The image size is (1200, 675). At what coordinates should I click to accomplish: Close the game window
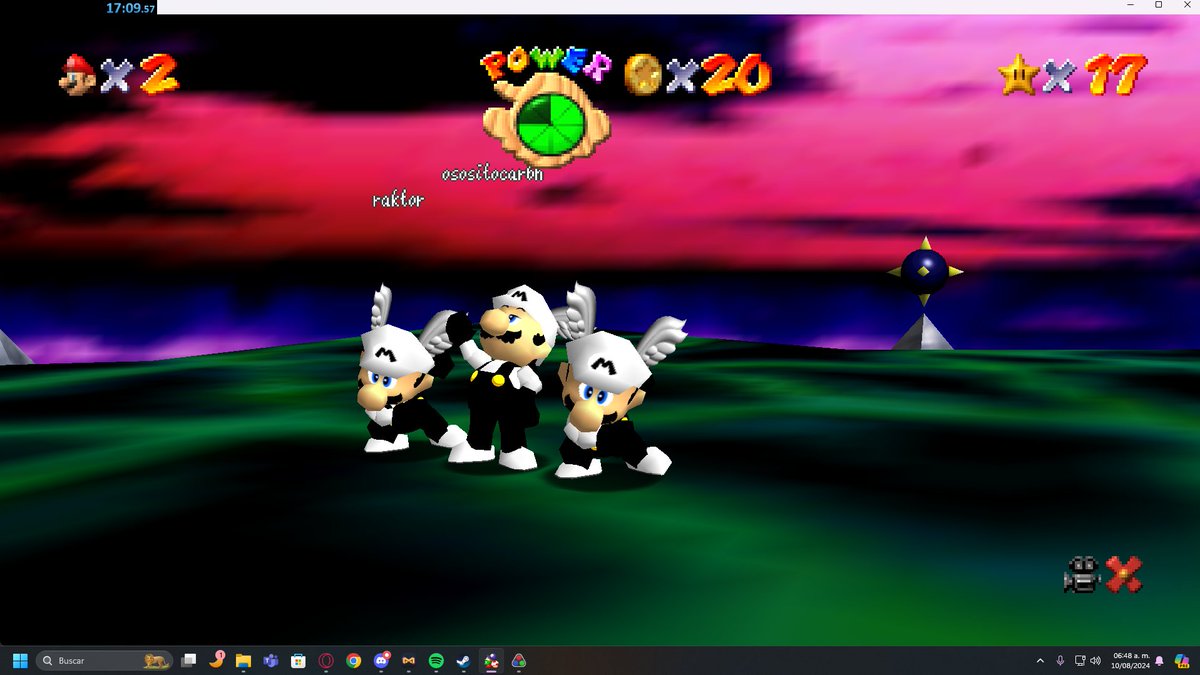[1186, 6]
